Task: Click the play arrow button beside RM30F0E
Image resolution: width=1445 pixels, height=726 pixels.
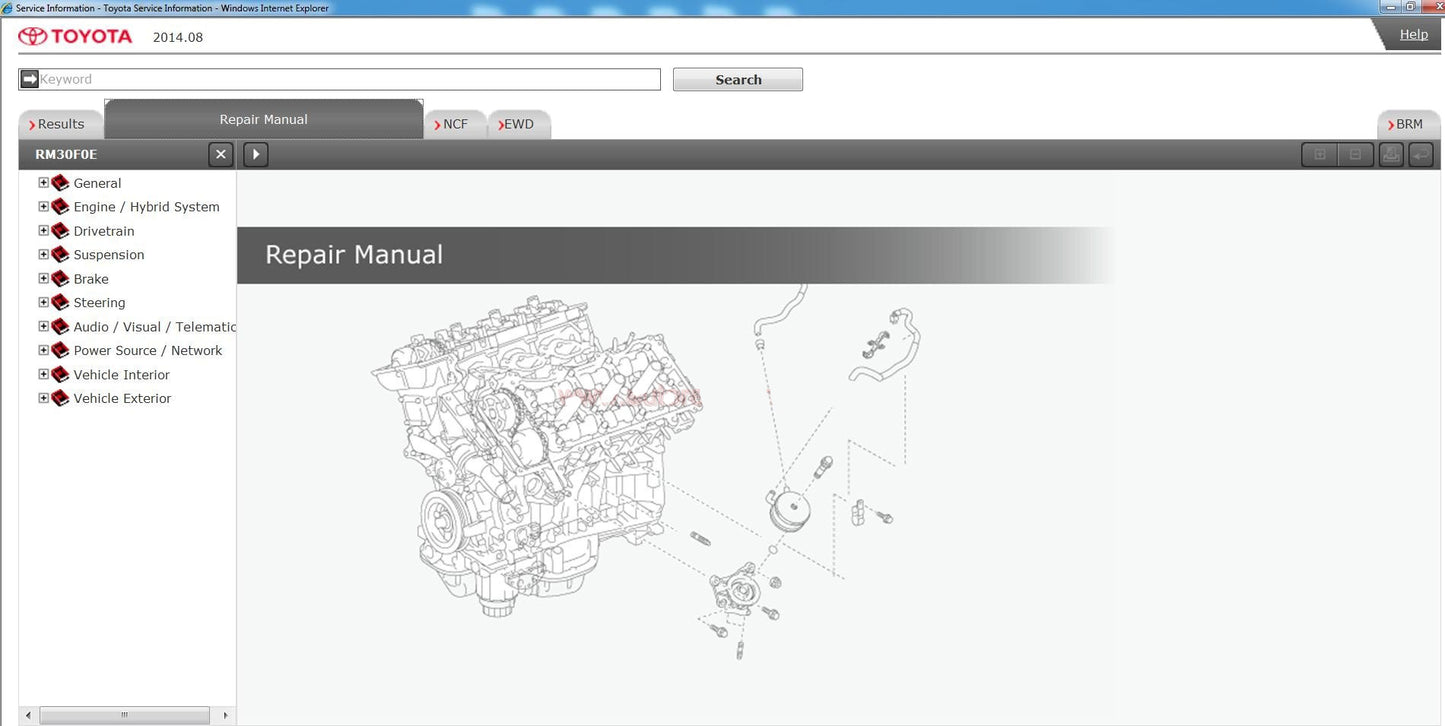Action: (256, 155)
